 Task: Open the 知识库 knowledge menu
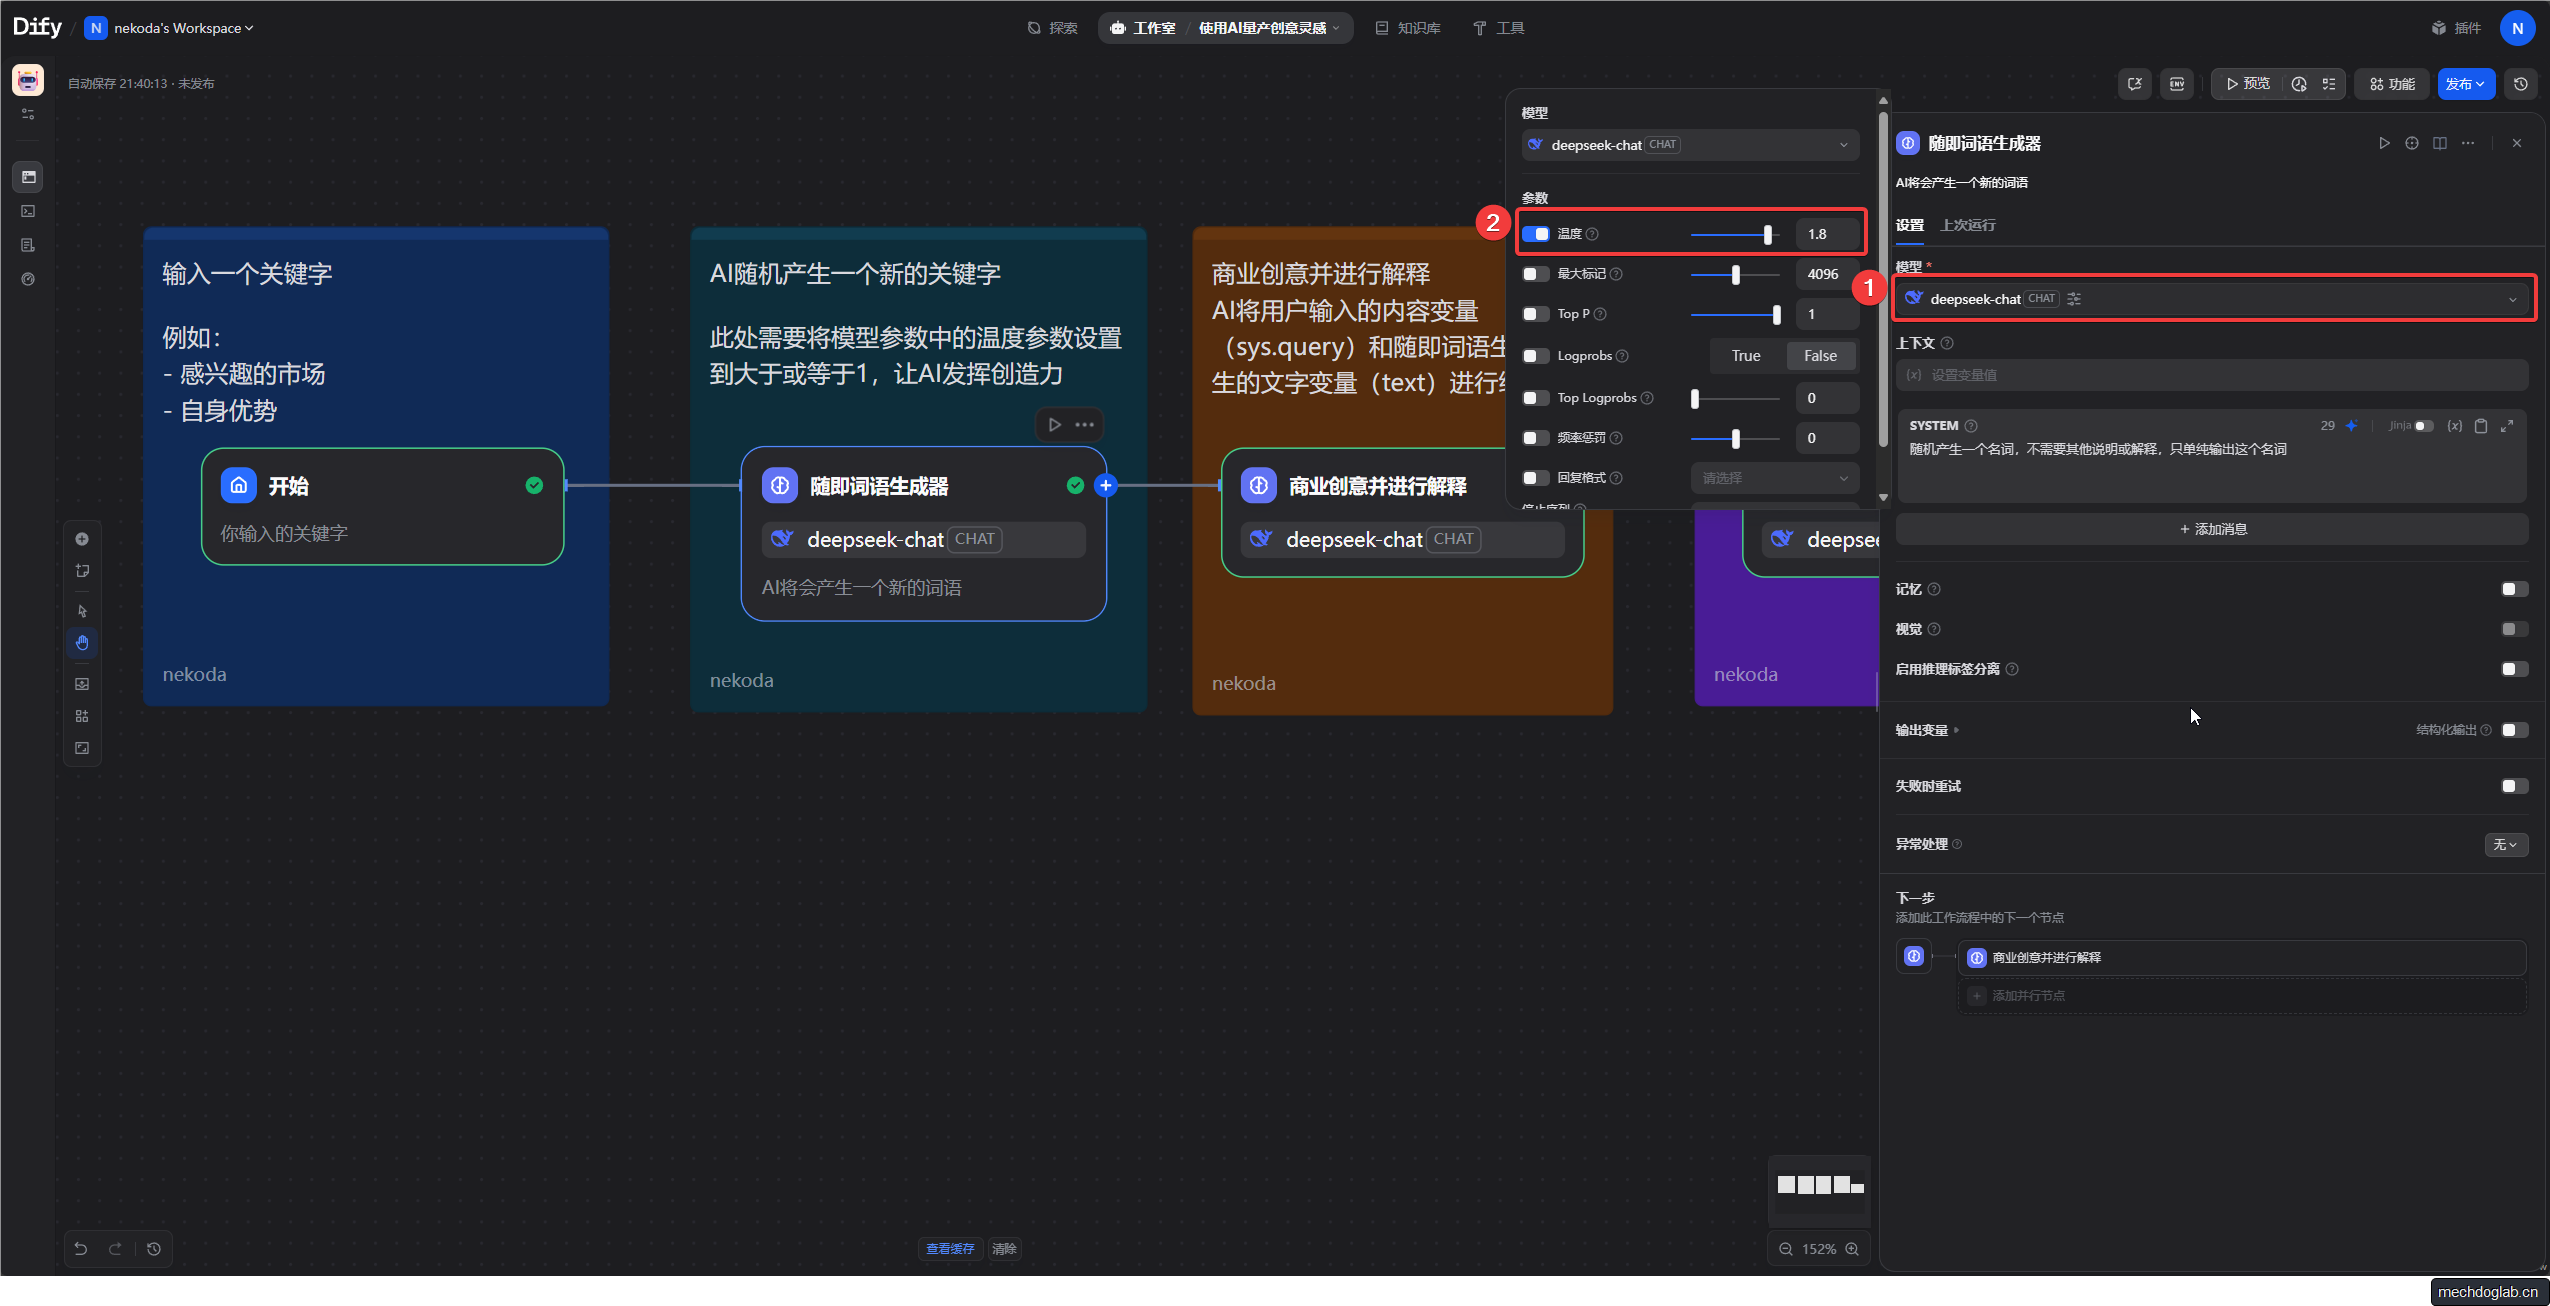click(1408, 28)
